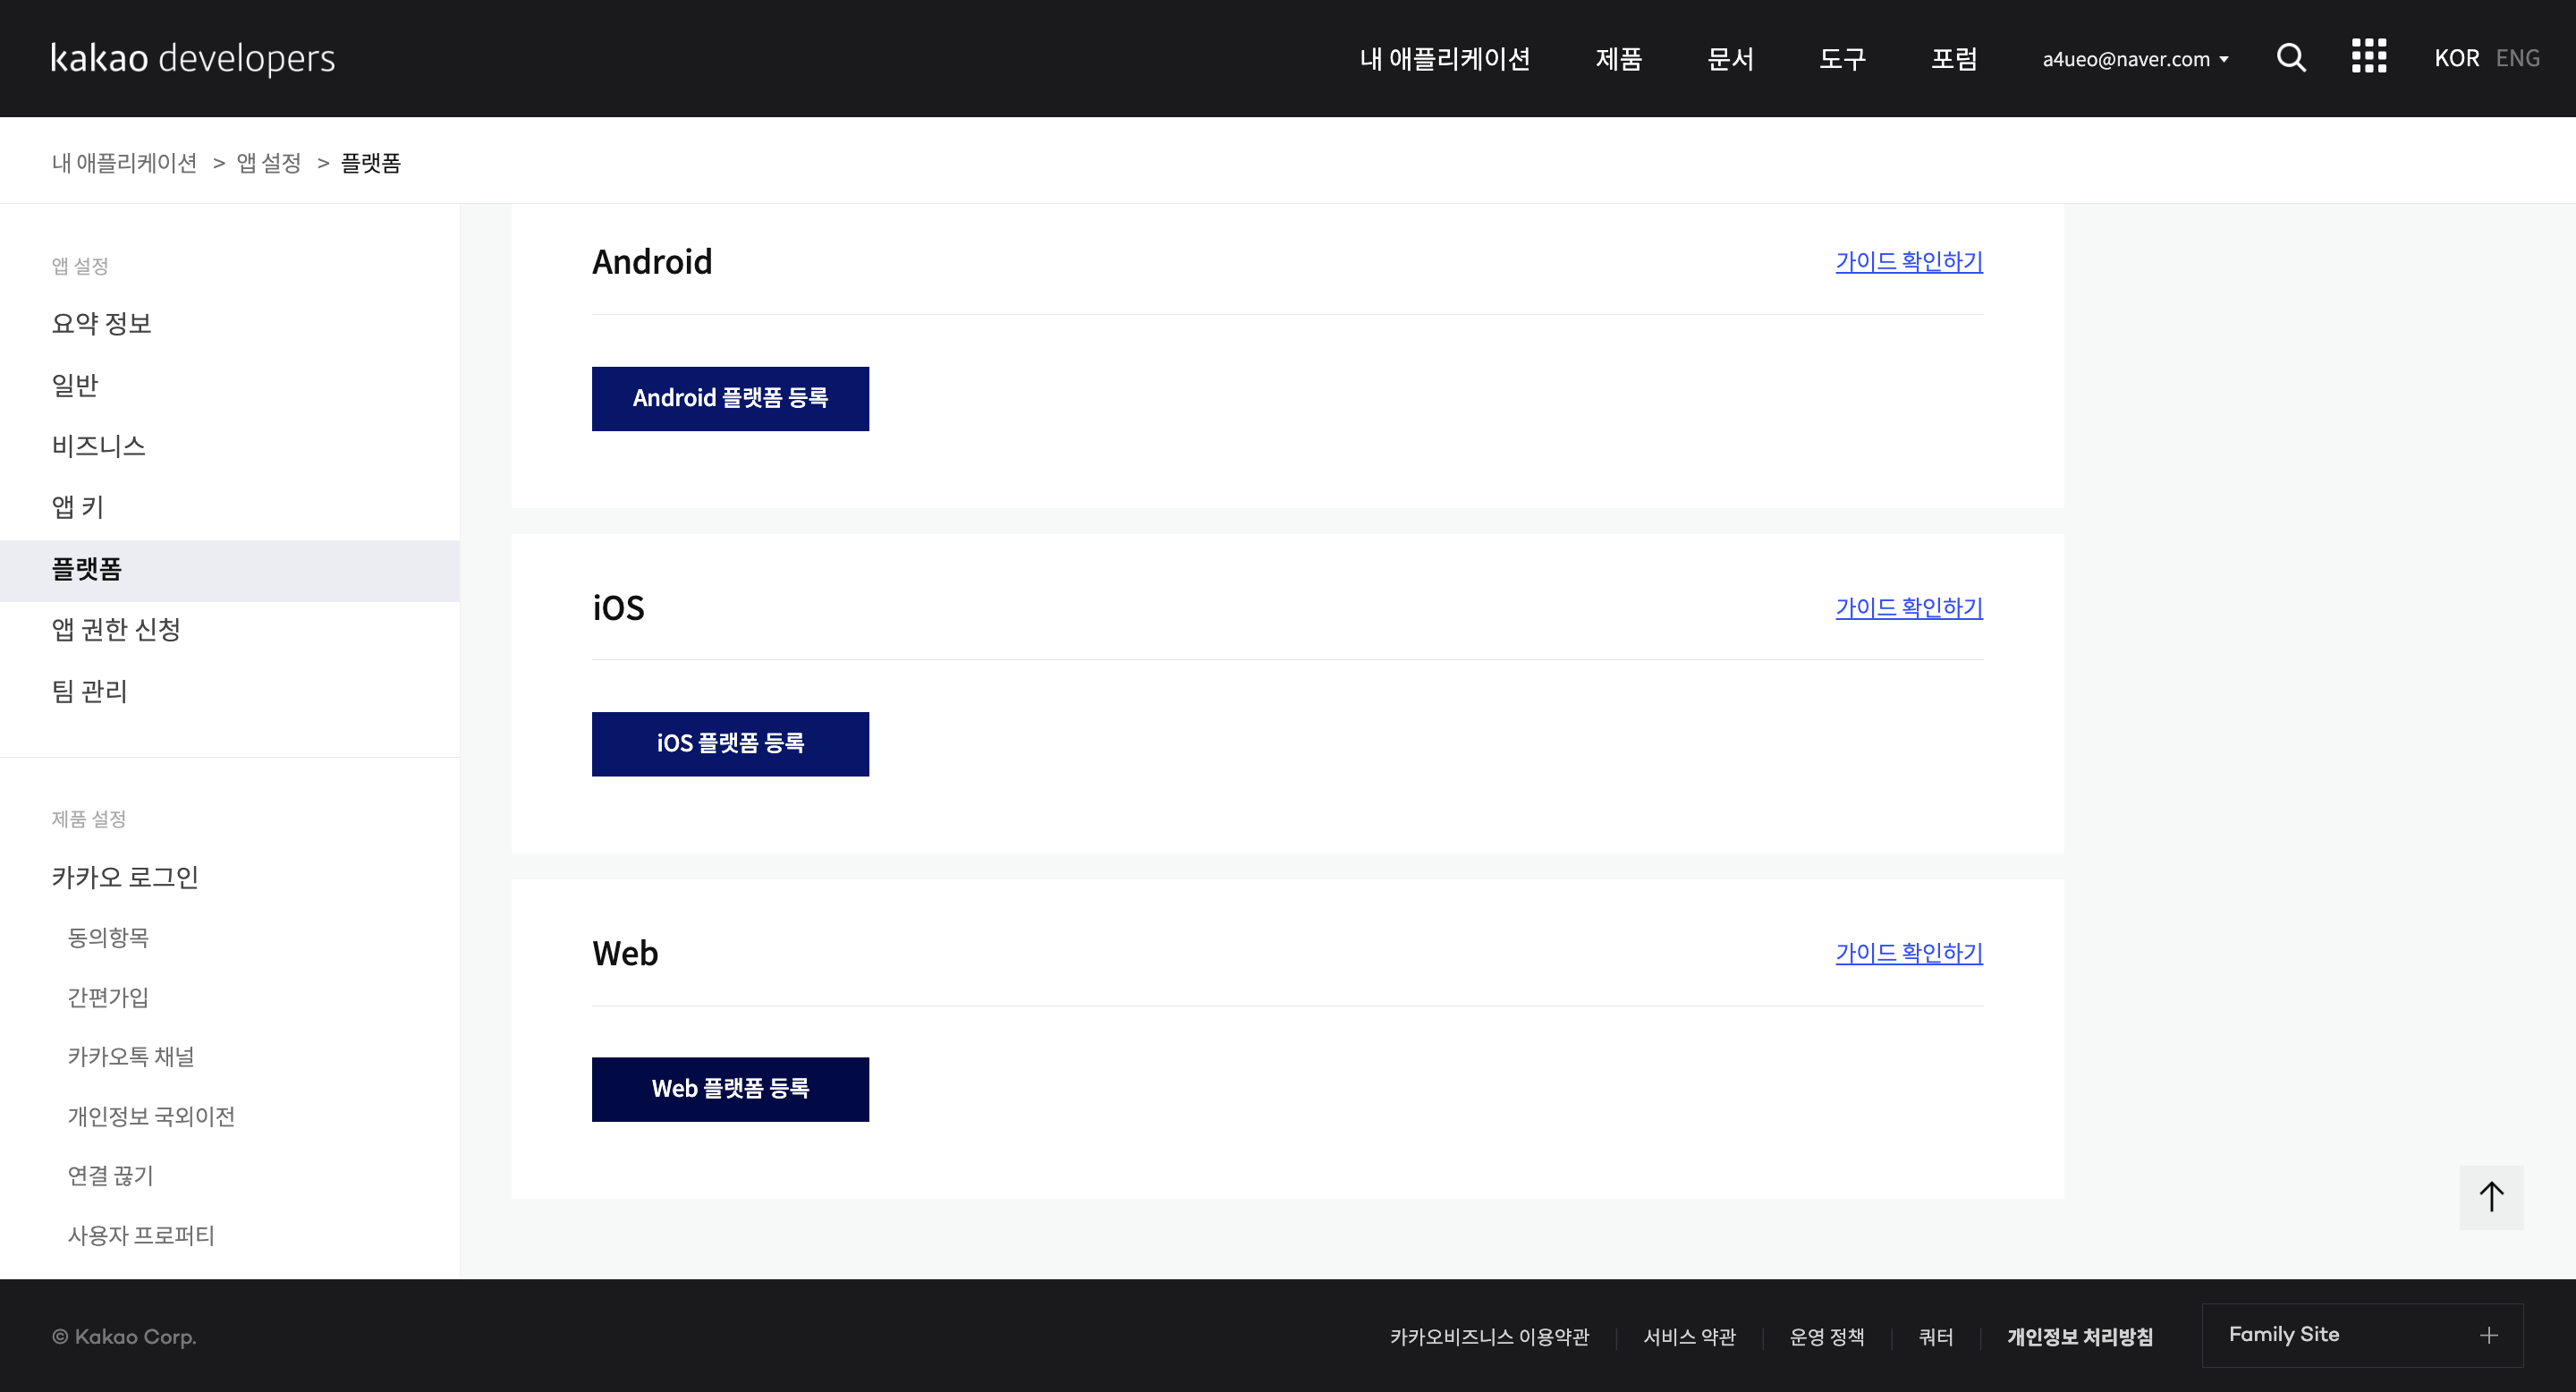2576x1392 pixels.
Task: Click iOS 플랫폼 등록 button
Action: click(730, 744)
